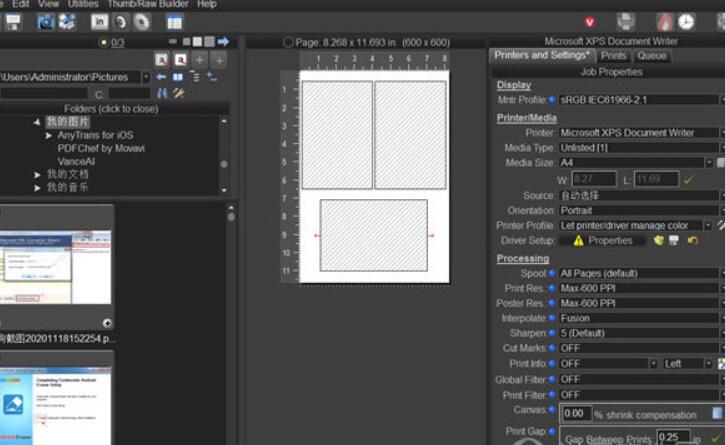Toggle the blue dot beside Interpolate
Screen dimensions: 725x445
tap(552, 318)
